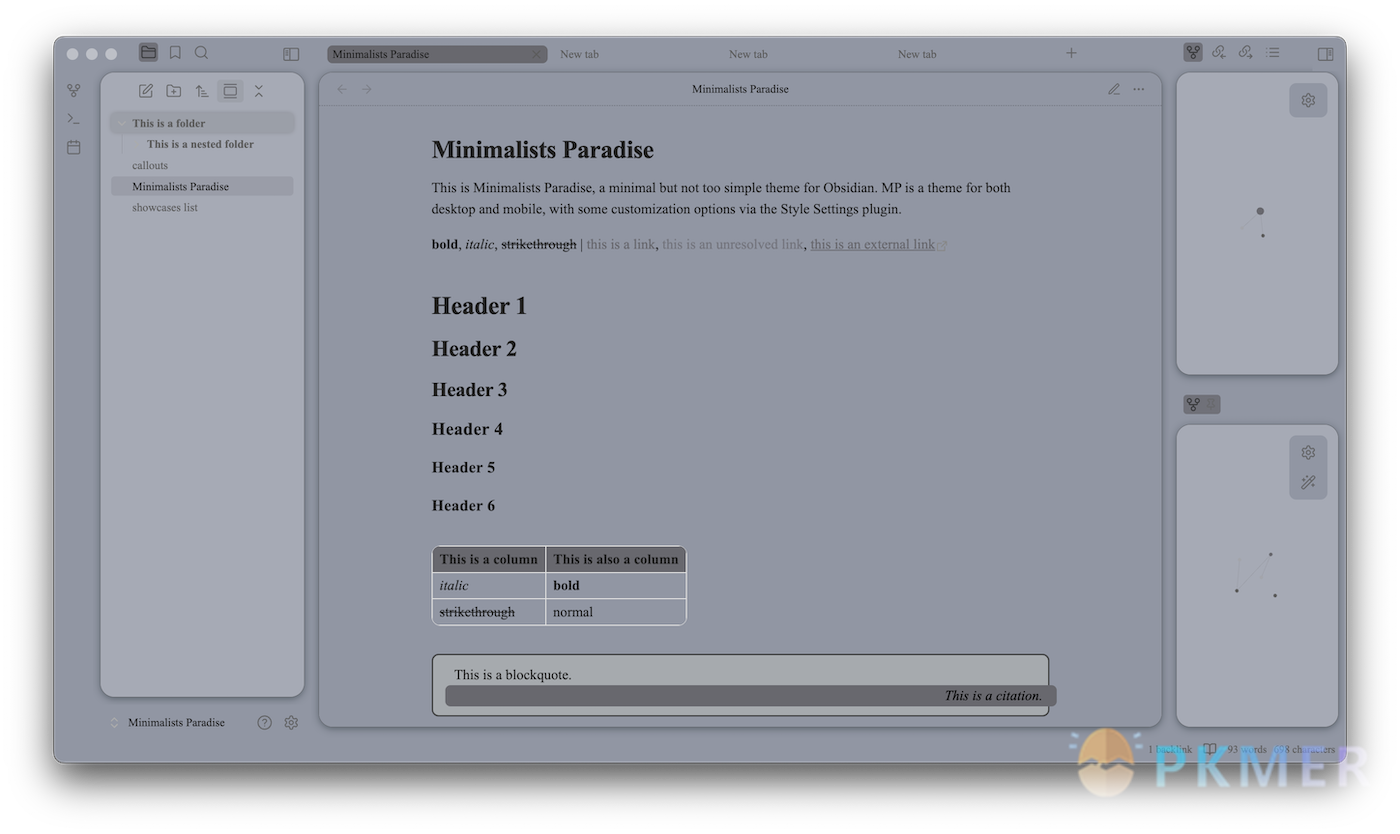Screen dimensions: 1400x834
Task: Open the command palette terminal icon
Action: pos(73,118)
